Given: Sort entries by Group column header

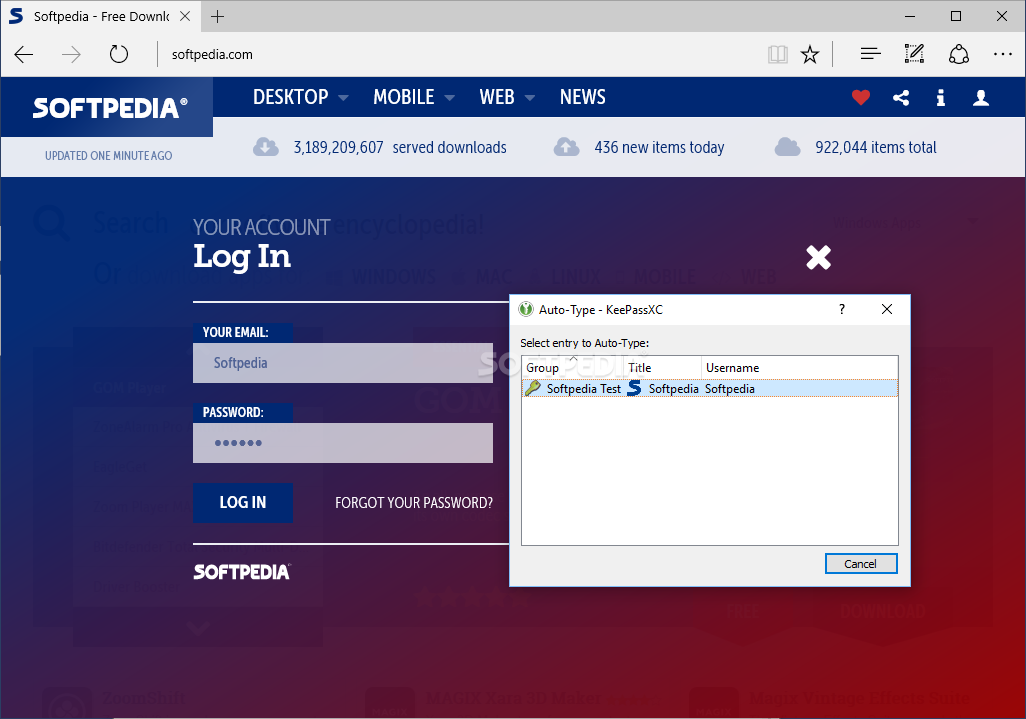Looking at the screenshot, I should click(x=573, y=368).
